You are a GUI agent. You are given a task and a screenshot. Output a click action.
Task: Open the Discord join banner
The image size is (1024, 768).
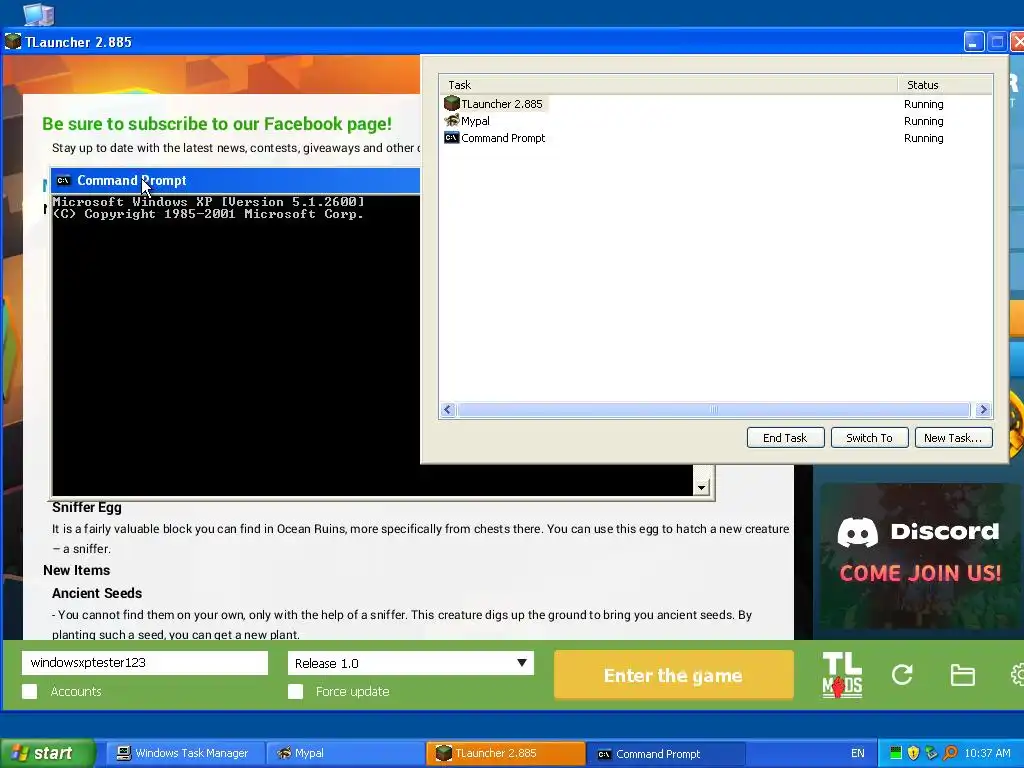918,556
